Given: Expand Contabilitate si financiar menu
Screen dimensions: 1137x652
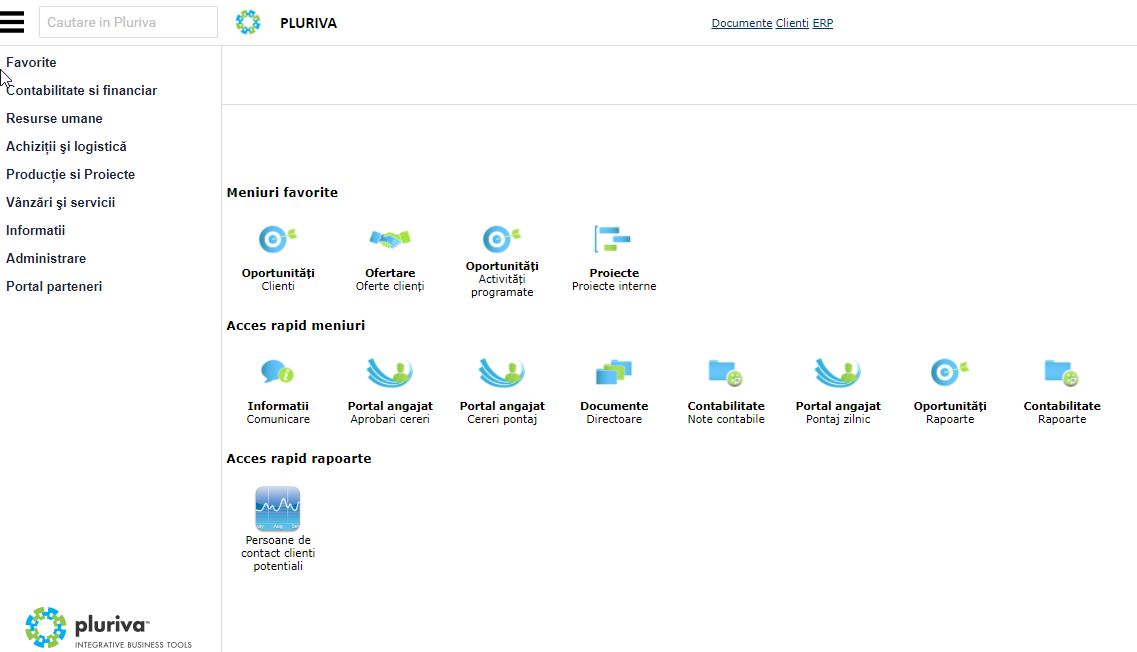Looking at the screenshot, I should pyautogui.click(x=82, y=91).
